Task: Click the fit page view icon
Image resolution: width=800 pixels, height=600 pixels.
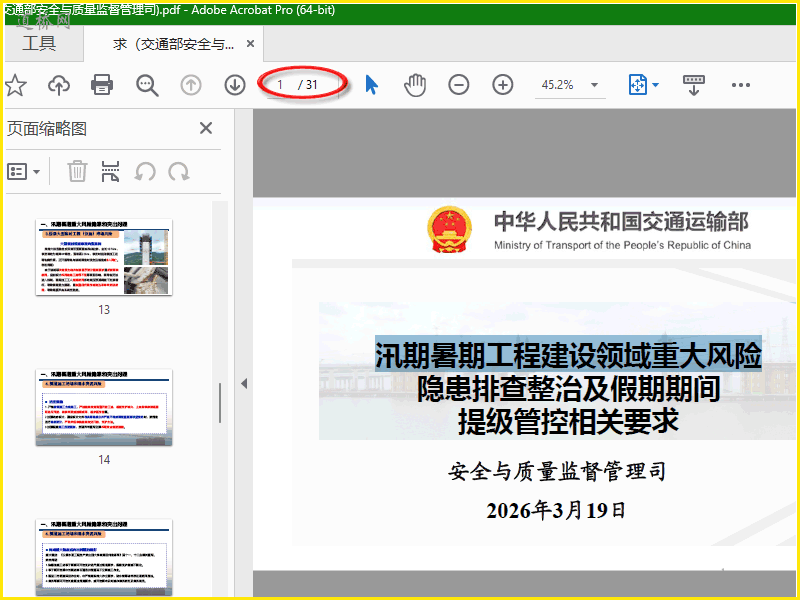Action: (638, 85)
